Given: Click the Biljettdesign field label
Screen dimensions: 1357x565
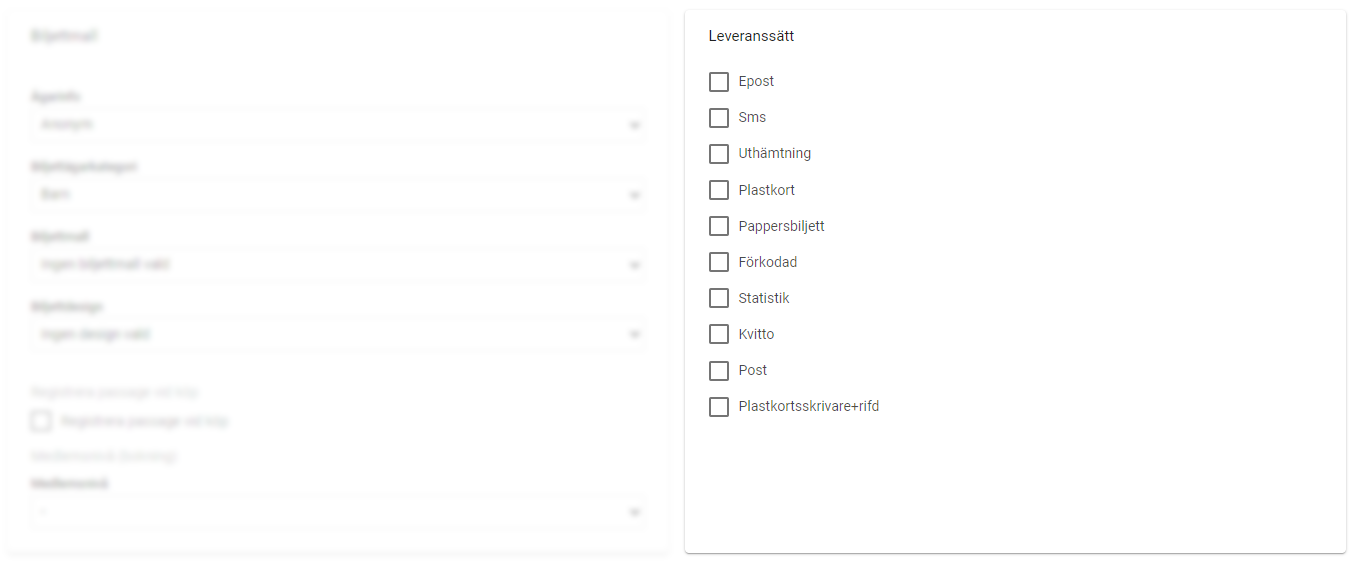Looking at the screenshot, I should pos(67,307).
